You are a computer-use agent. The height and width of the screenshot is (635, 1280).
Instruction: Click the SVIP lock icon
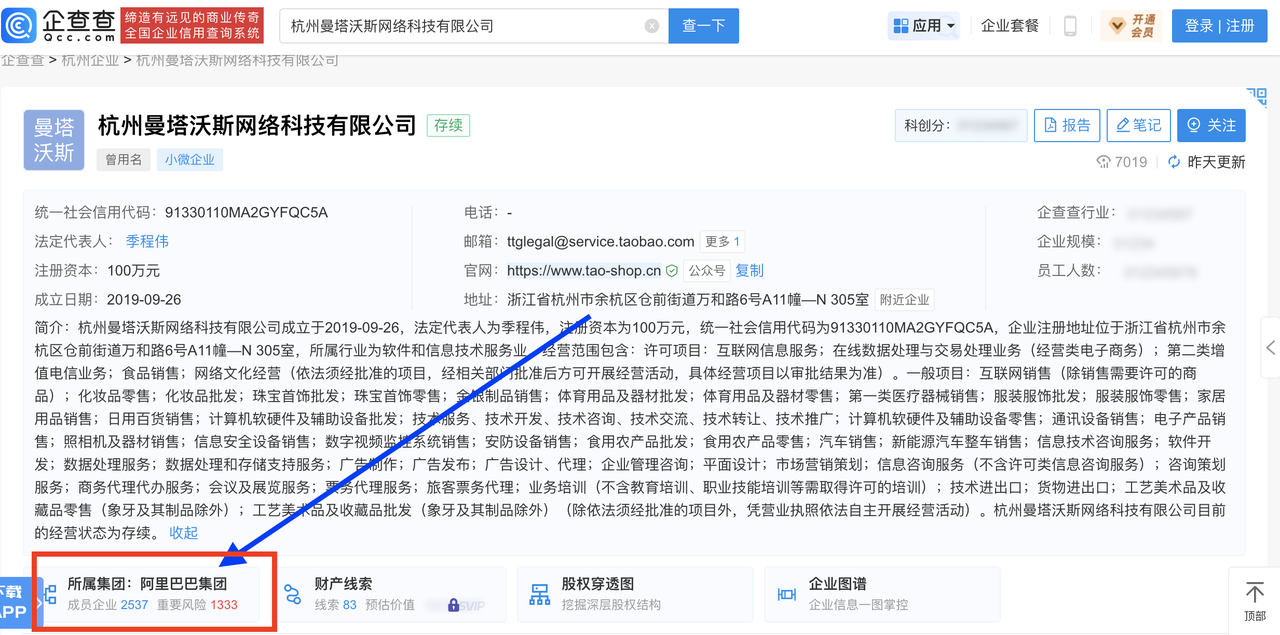pyautogui.click(x=454, y=605)
